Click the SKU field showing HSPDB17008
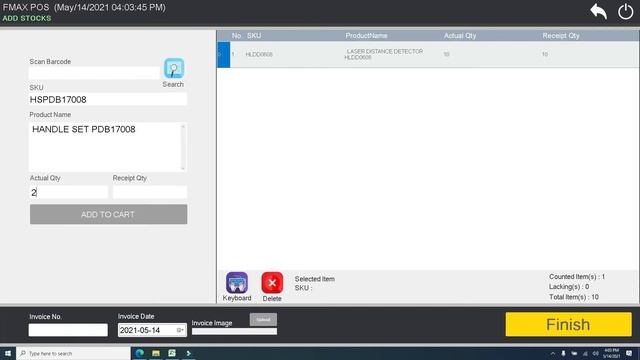This screenshot has height=360, width=640. pyautogui.click(x=108, y=99)
